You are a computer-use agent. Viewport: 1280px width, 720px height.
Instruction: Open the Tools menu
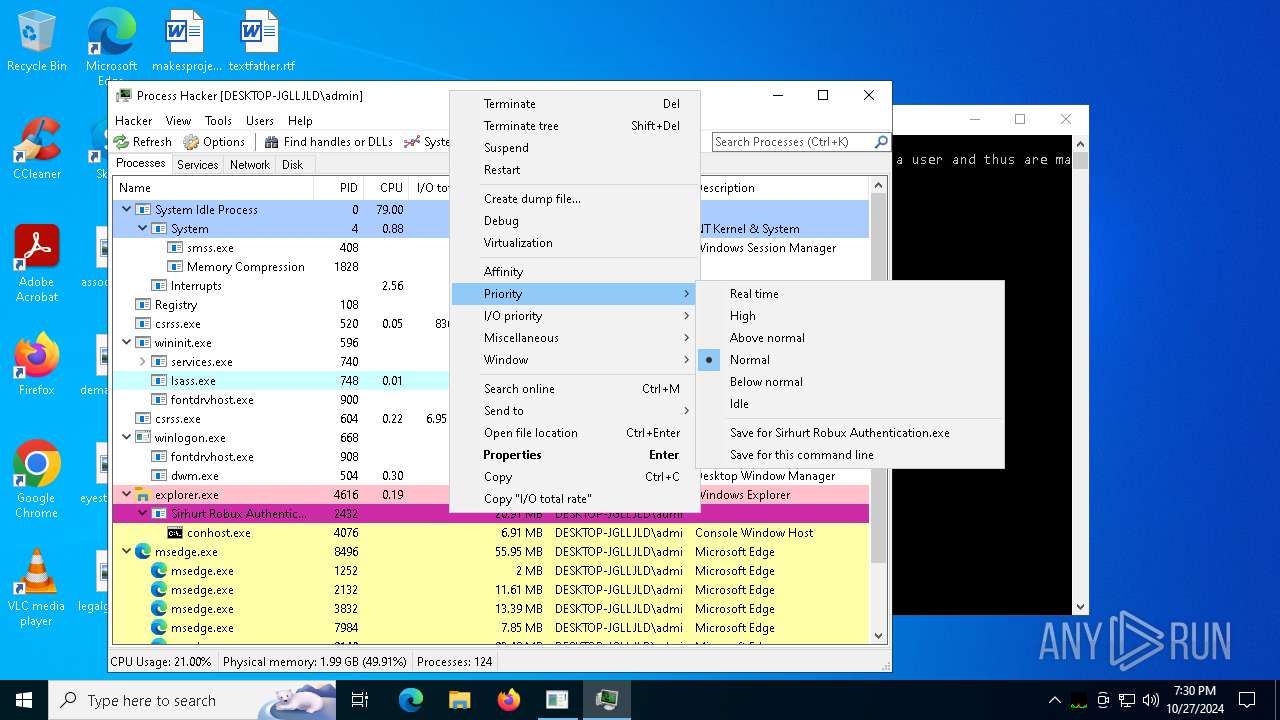(x=218, y=121)
